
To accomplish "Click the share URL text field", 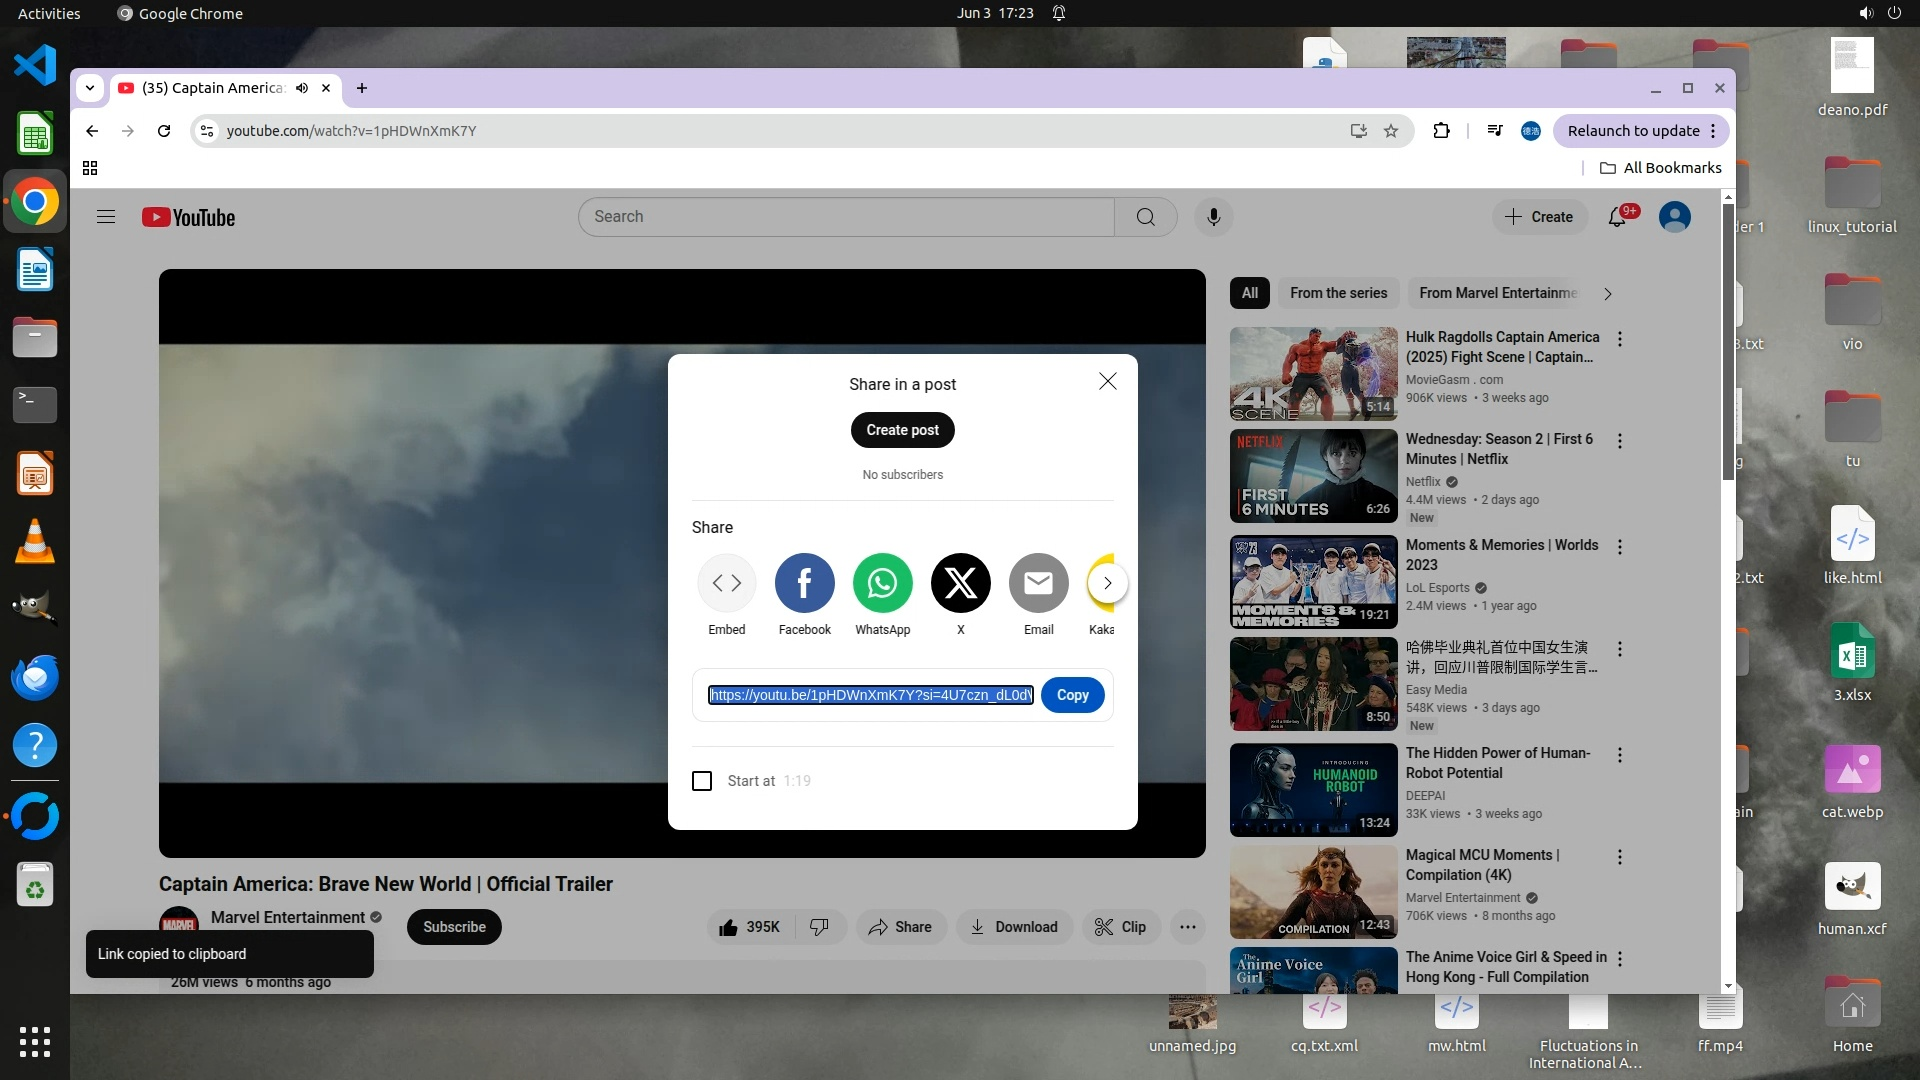I will click(870, 695).
